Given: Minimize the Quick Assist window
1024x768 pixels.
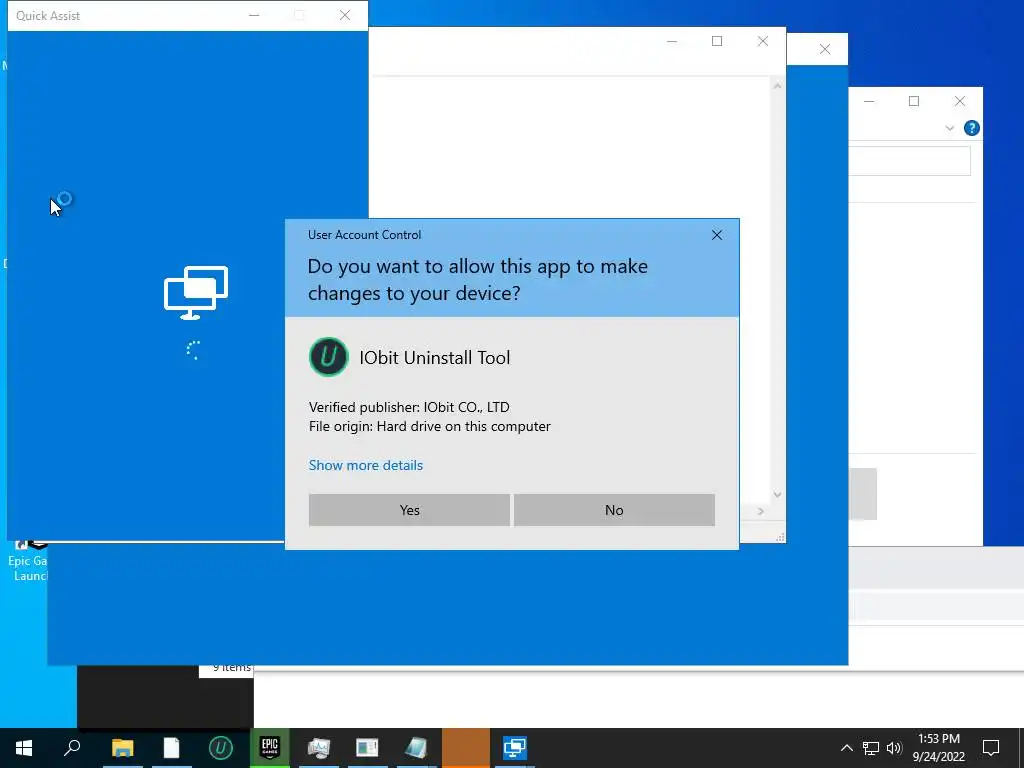Looking at the screenshot, I should click(x=254, y=15).
